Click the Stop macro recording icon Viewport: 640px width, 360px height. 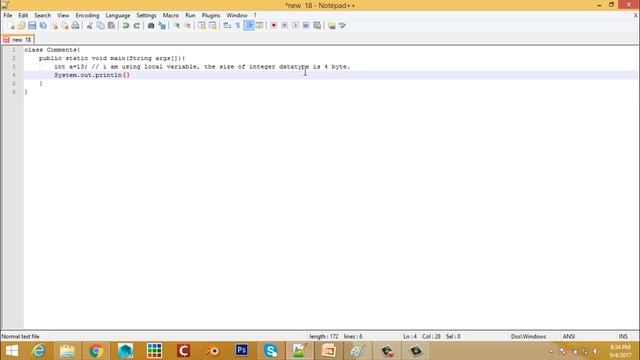284,26
